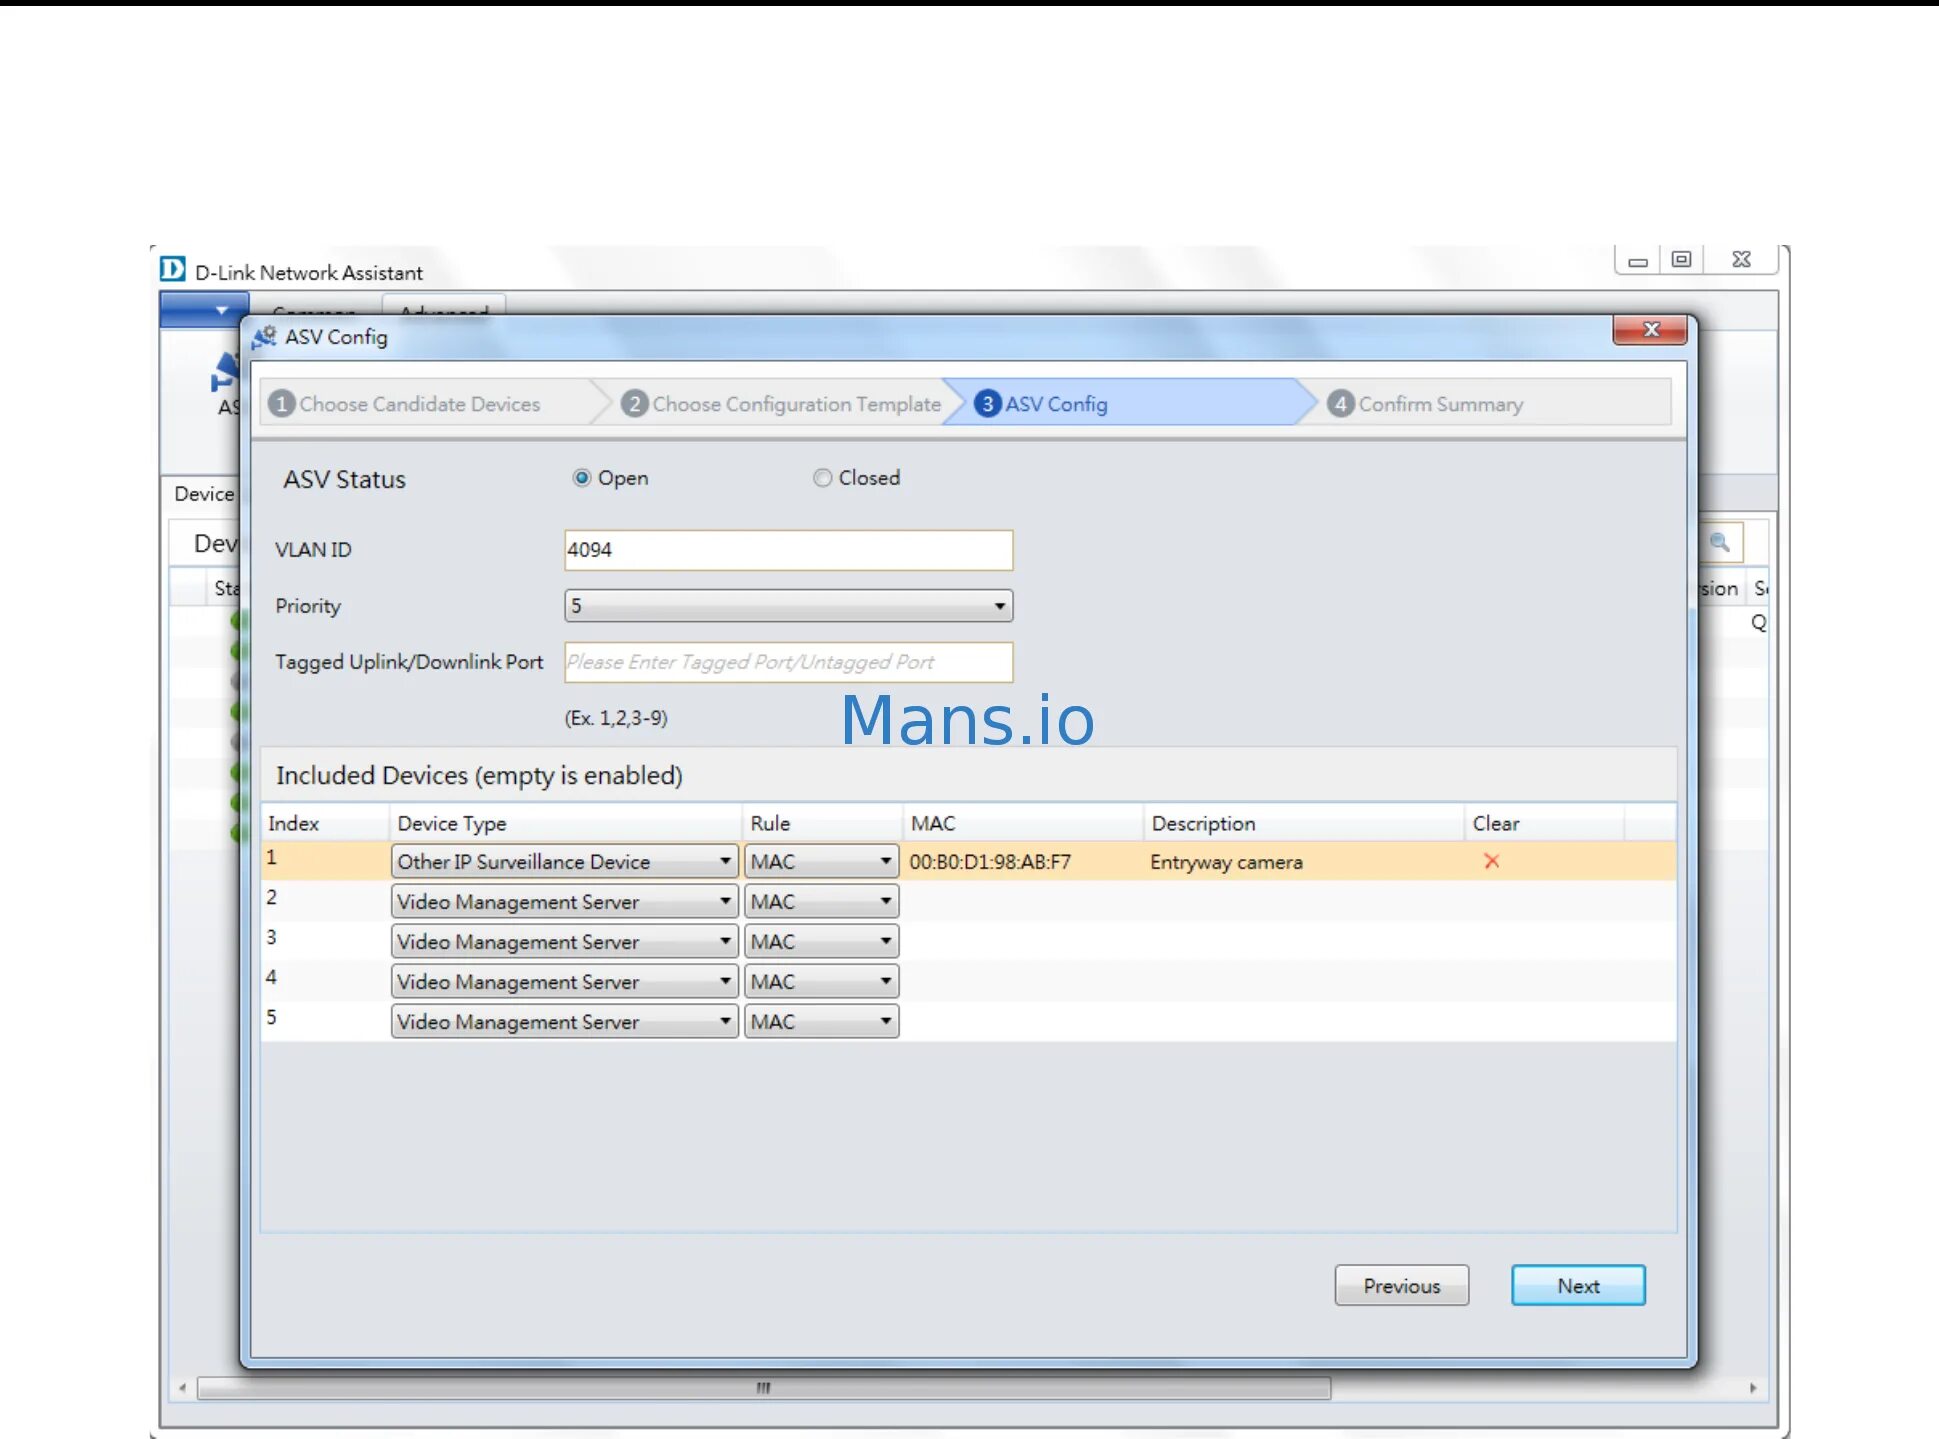Go to Choose Configuration Template step
1939x1439 pixels.
click(x=781, y=404)
